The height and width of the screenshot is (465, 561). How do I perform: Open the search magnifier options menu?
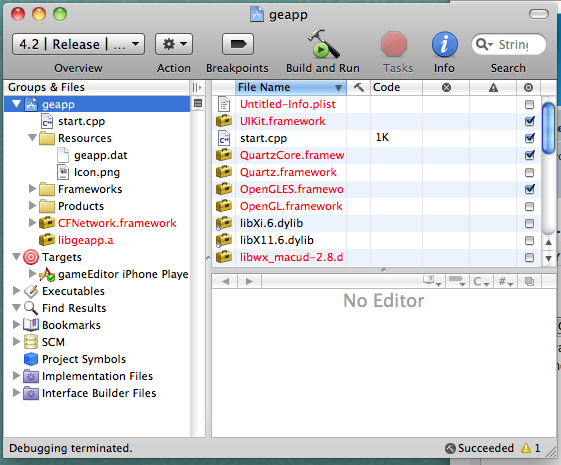485,44
